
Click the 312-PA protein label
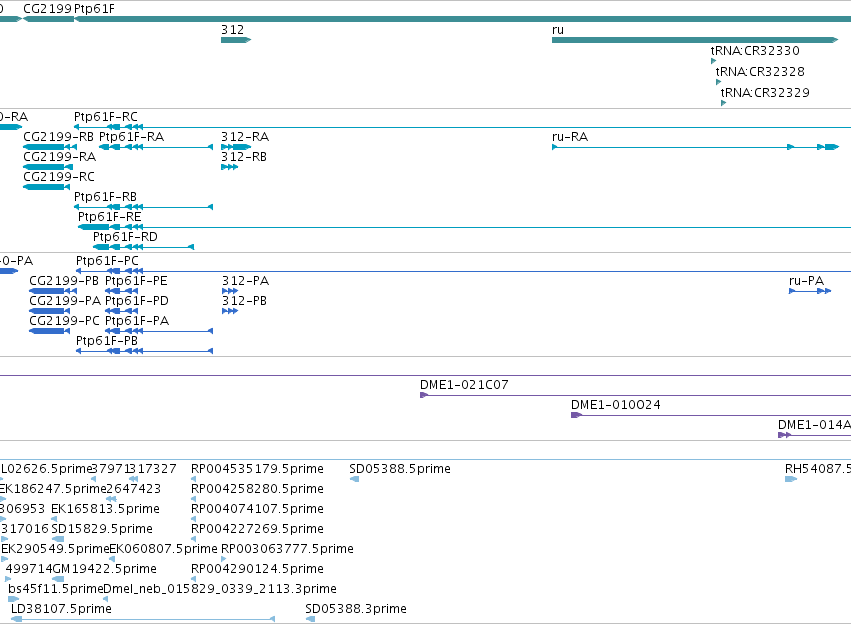pos(245,281)
